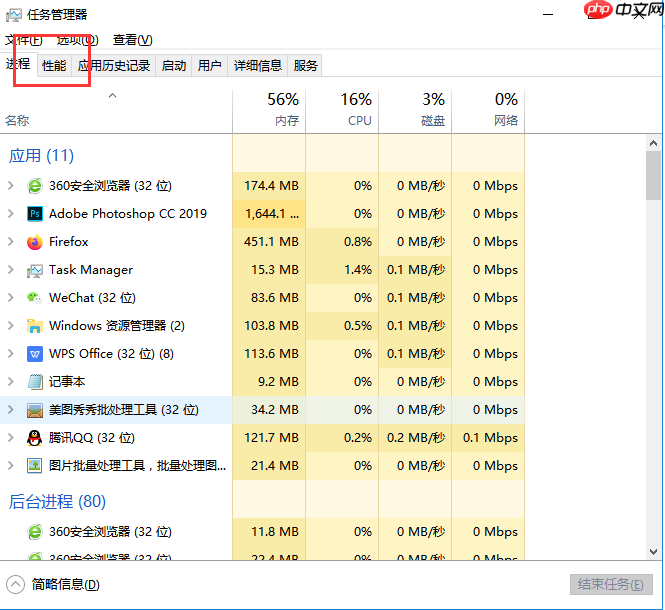Click the 11.8 MB background 360安全浏览器 memory cell
The image size is (665, 610).
coord(269,532)
